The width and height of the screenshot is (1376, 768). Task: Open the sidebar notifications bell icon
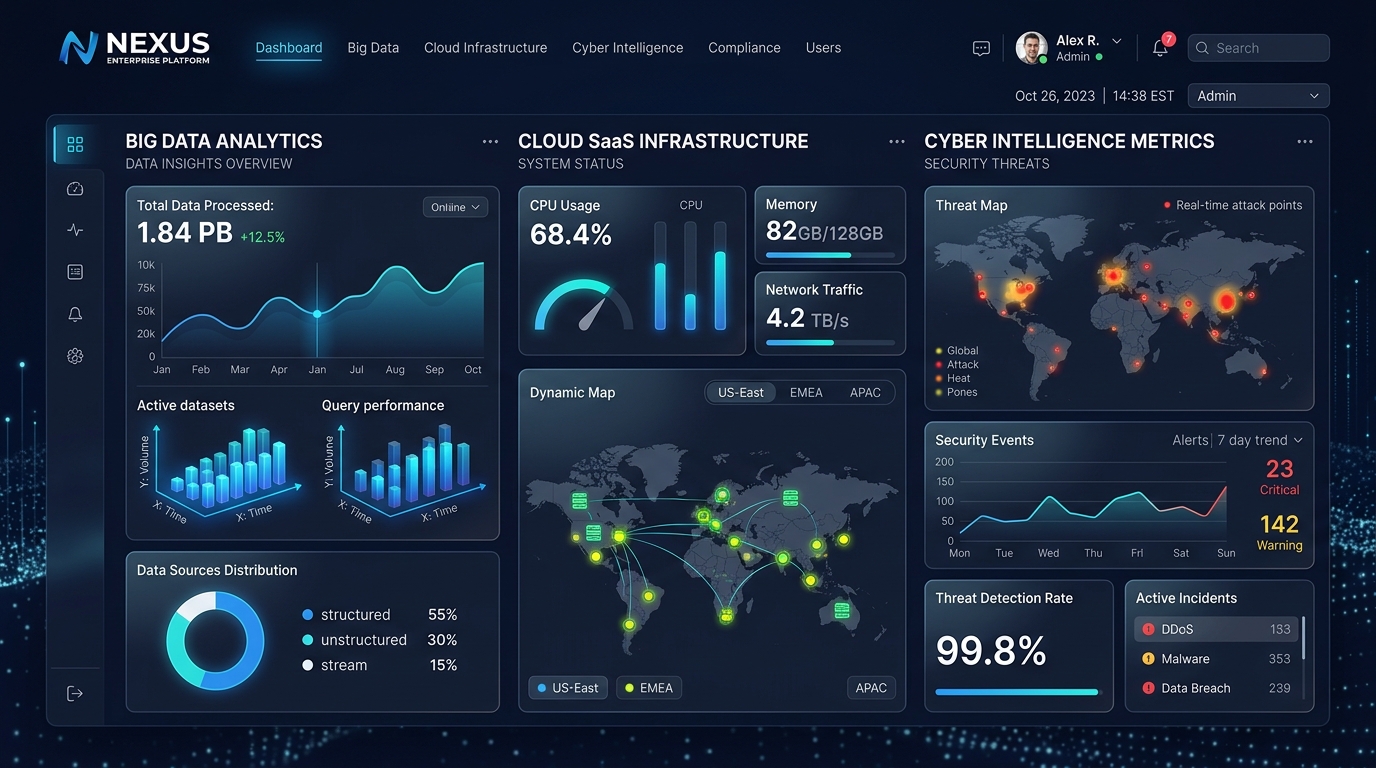75,314
